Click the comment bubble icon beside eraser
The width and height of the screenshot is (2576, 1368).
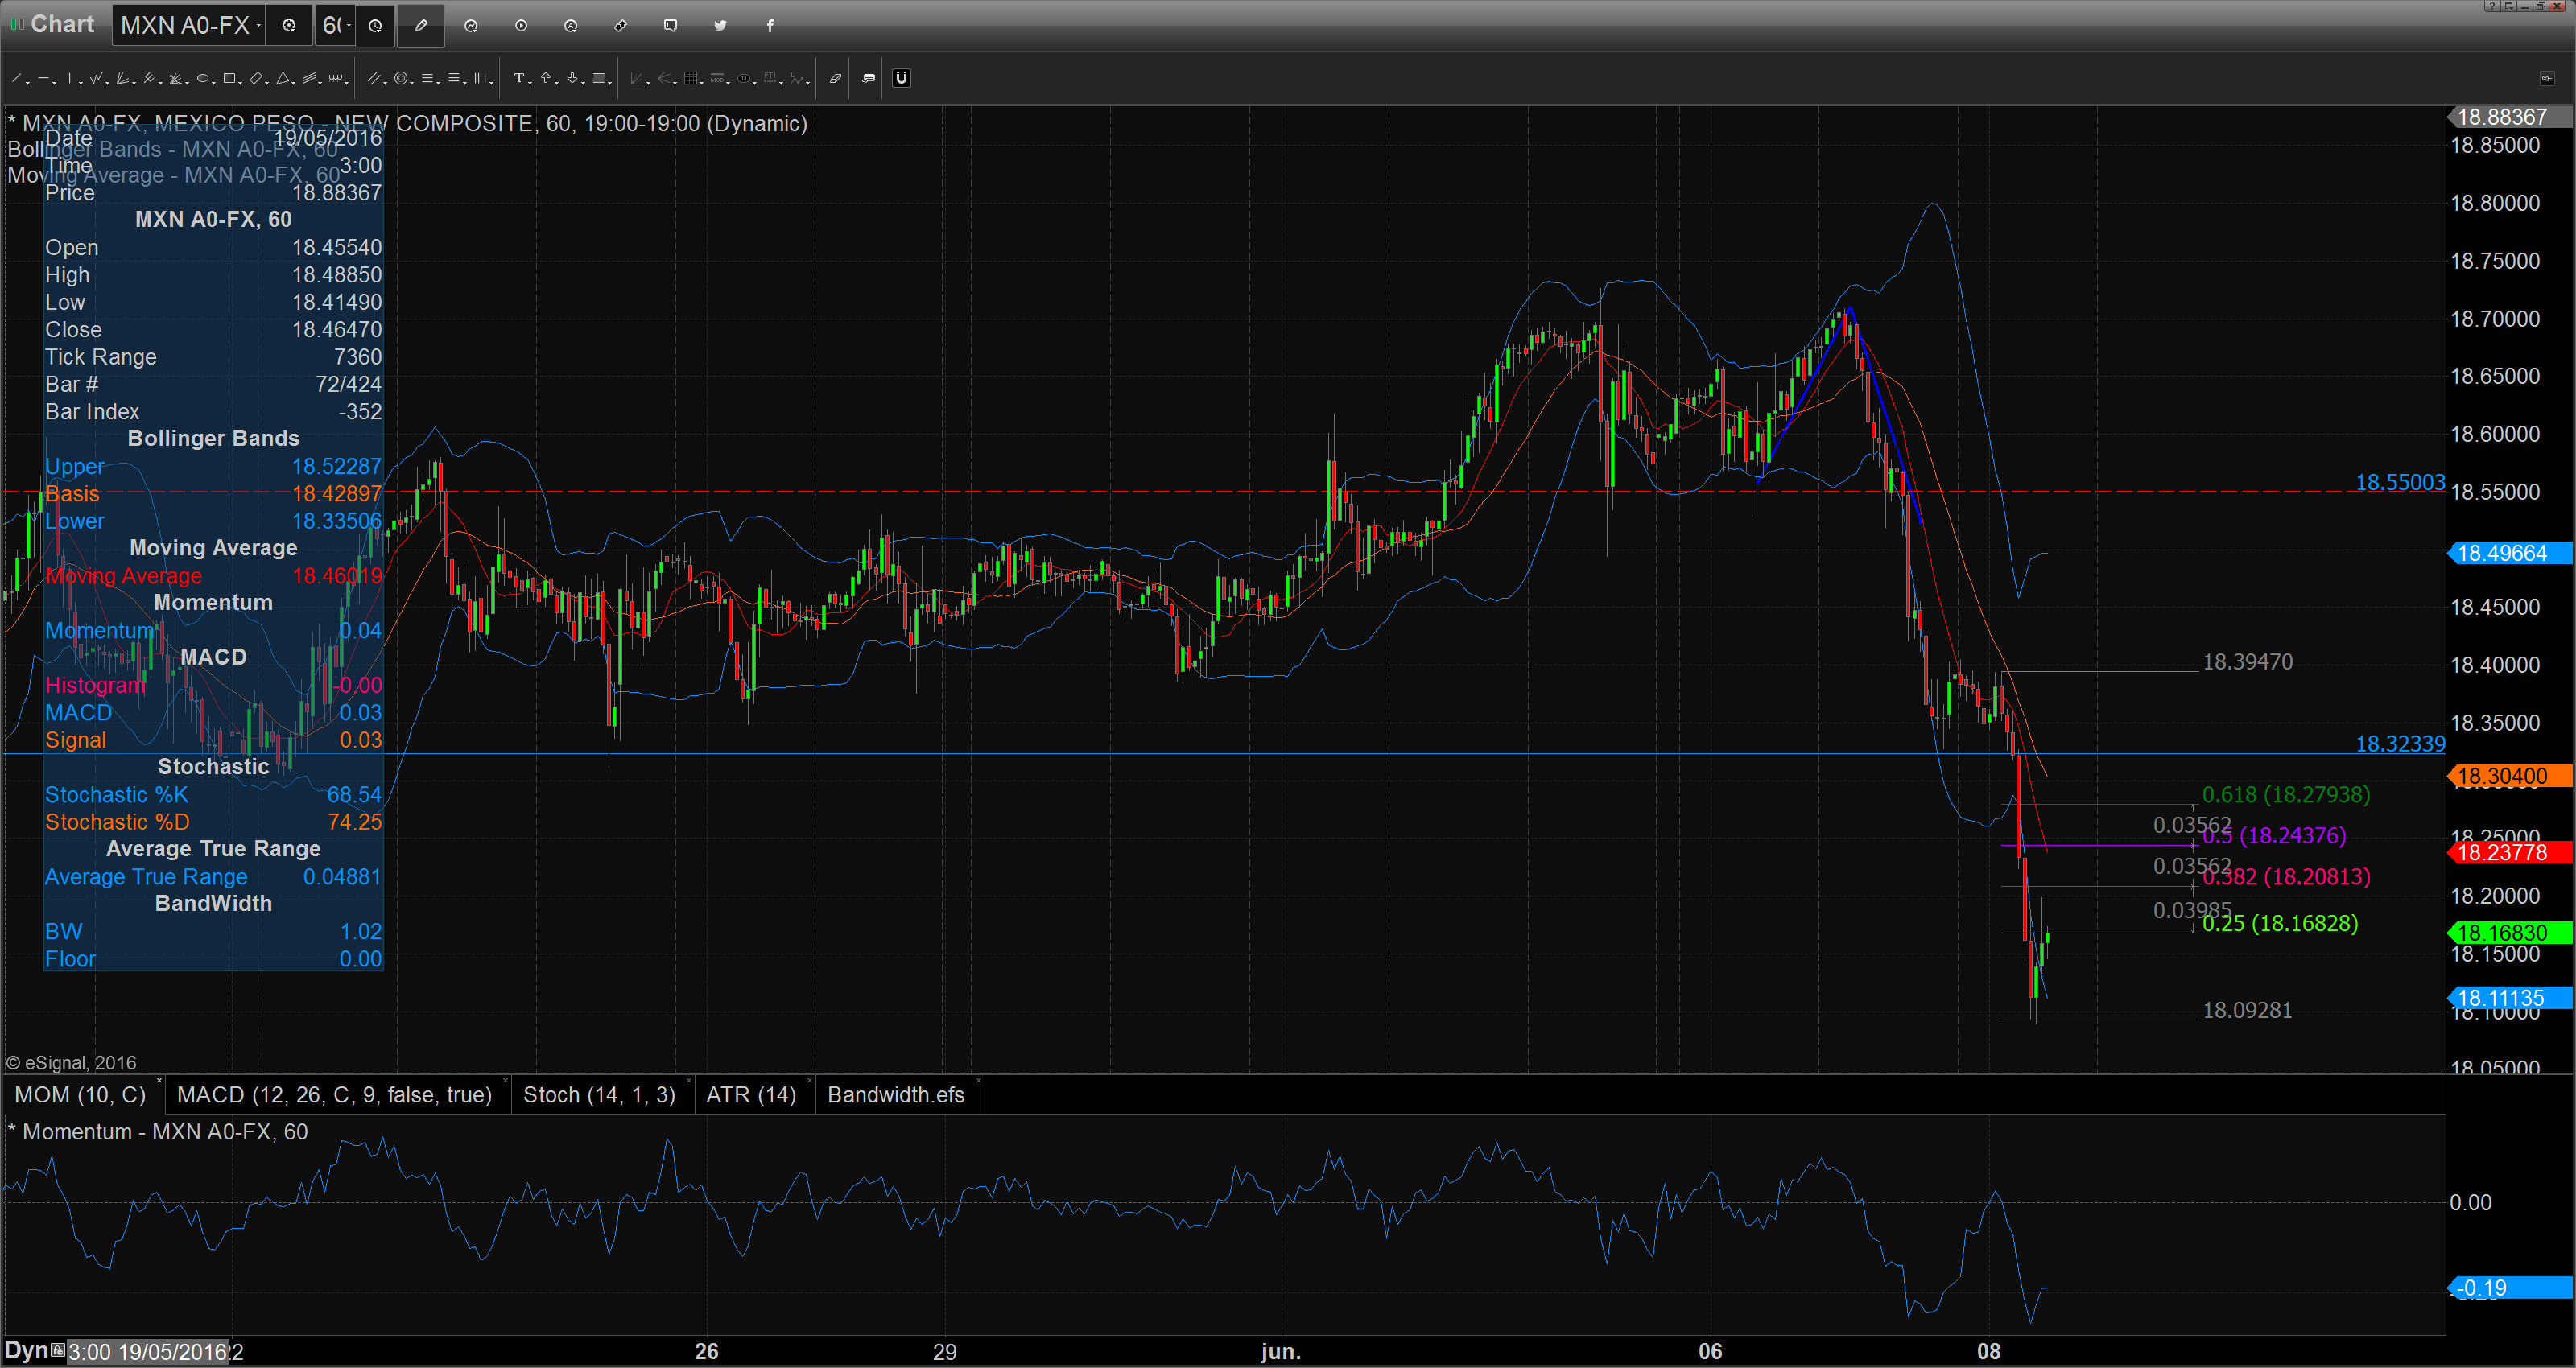(x=868, y=78)
